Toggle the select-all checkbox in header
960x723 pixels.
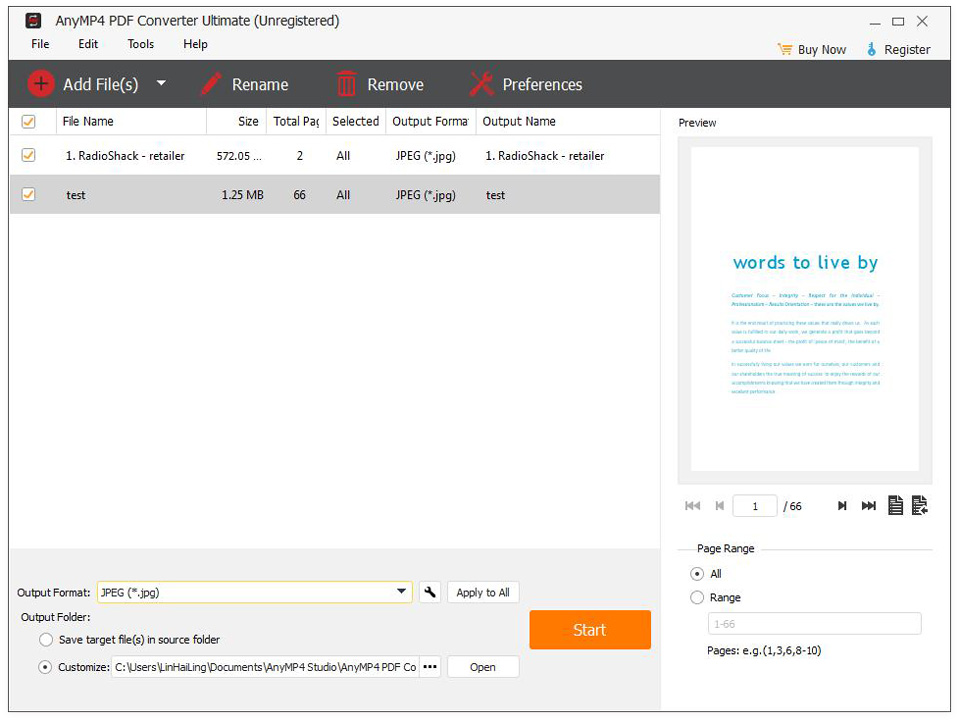pyautogui.click(x=28, y=120)
